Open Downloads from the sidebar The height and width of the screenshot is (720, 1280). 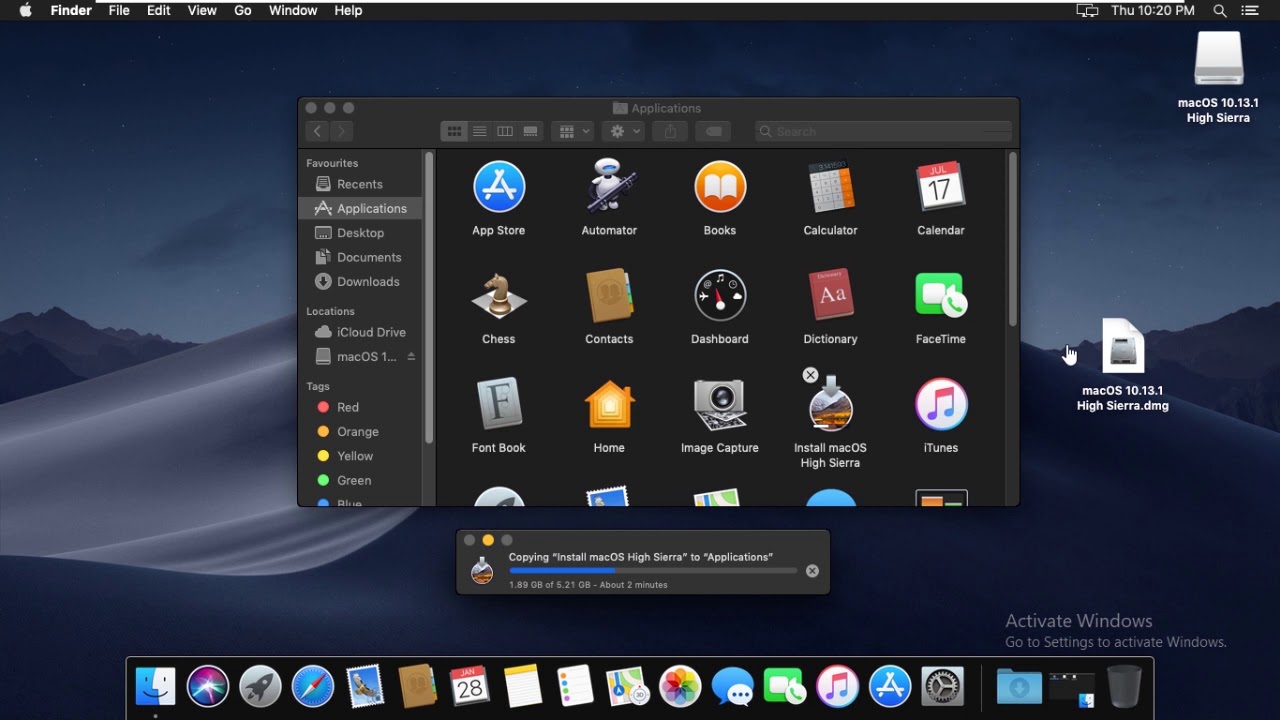(x=360, y=282)
